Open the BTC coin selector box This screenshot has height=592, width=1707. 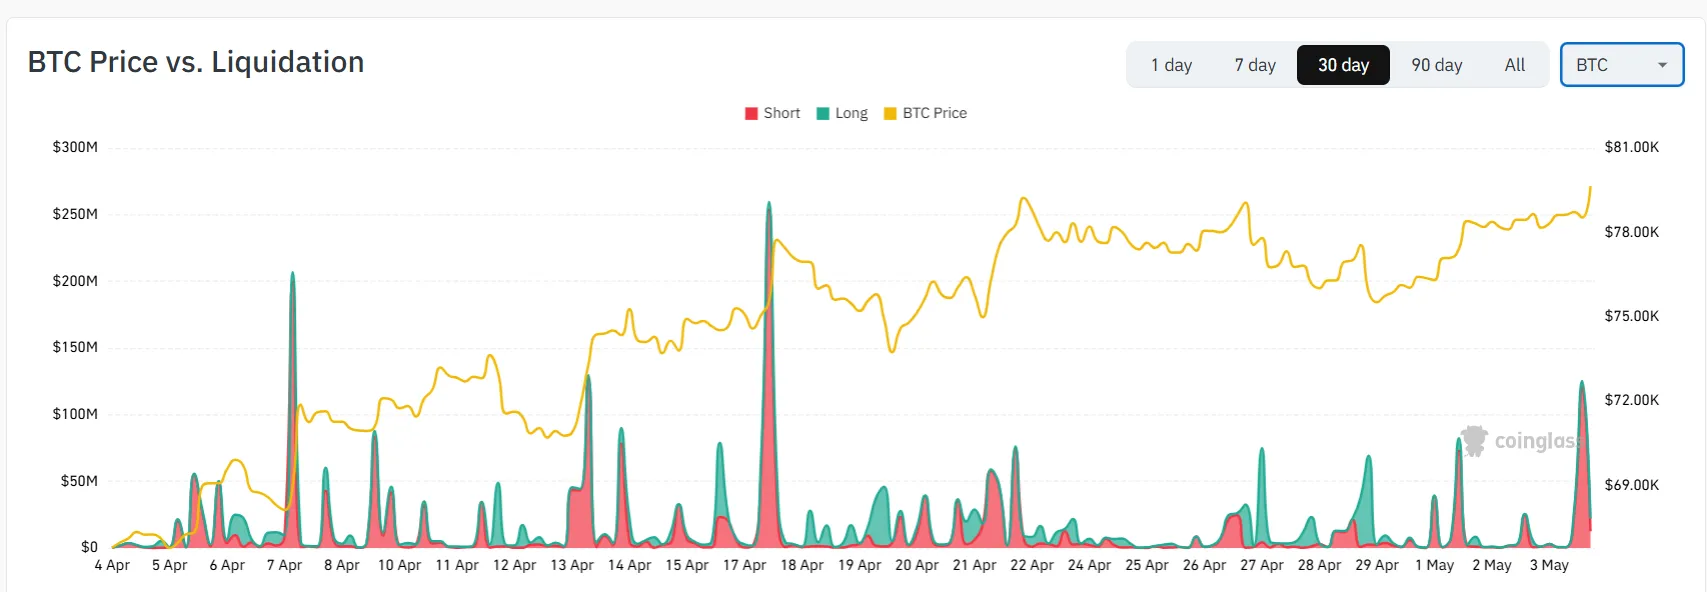(x=1622, y=65)
